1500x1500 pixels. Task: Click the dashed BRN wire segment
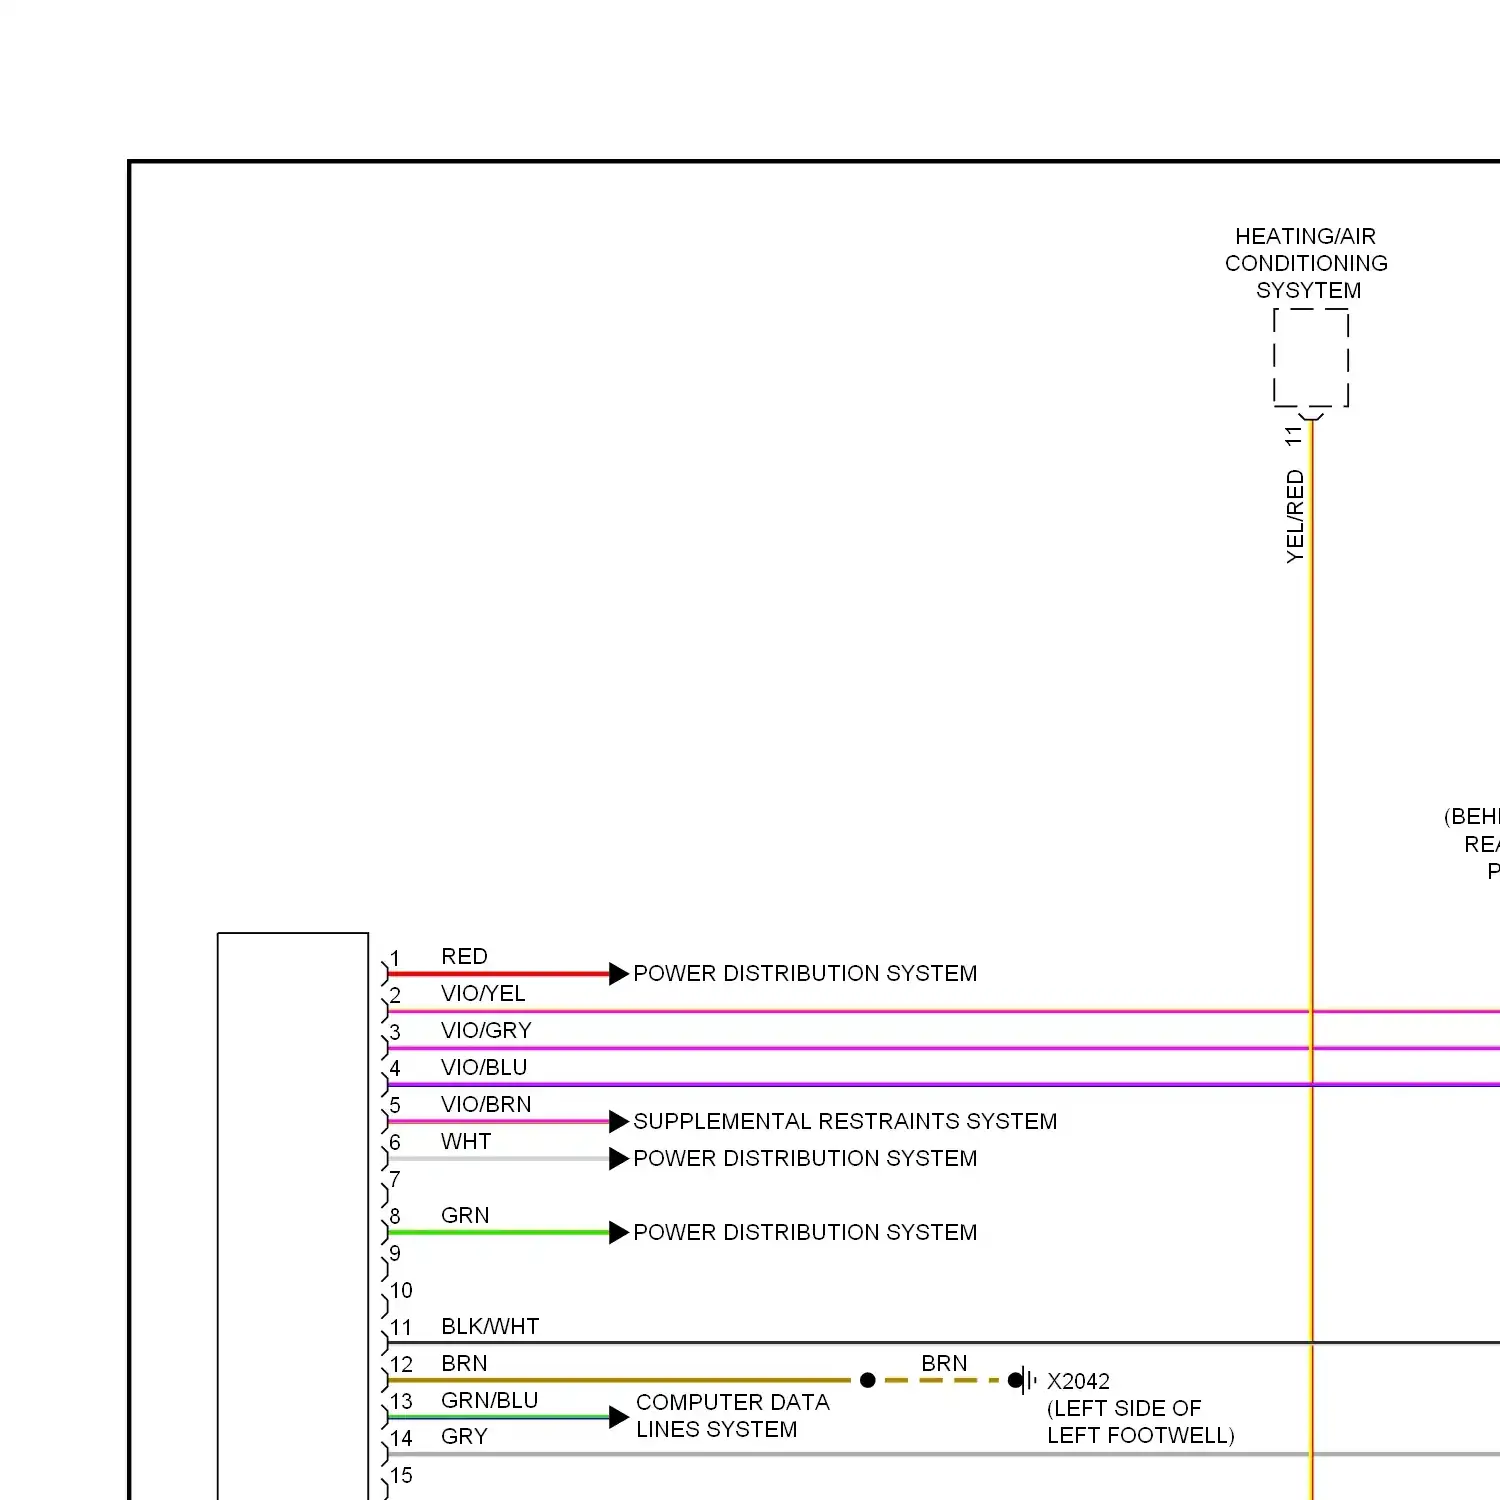click(x=942, y=1380)
